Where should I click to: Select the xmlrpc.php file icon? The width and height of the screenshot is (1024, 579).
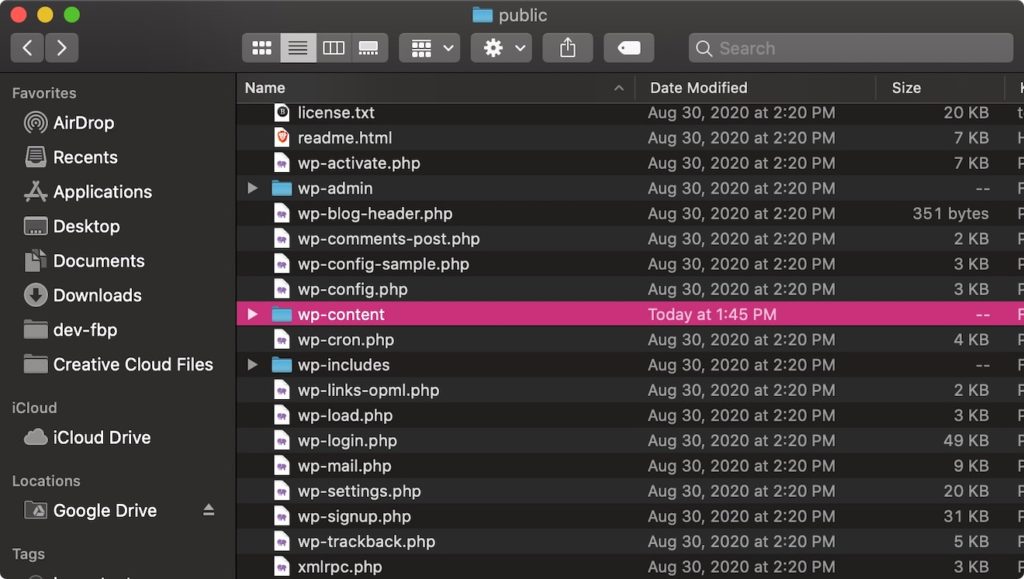point(281,567)
